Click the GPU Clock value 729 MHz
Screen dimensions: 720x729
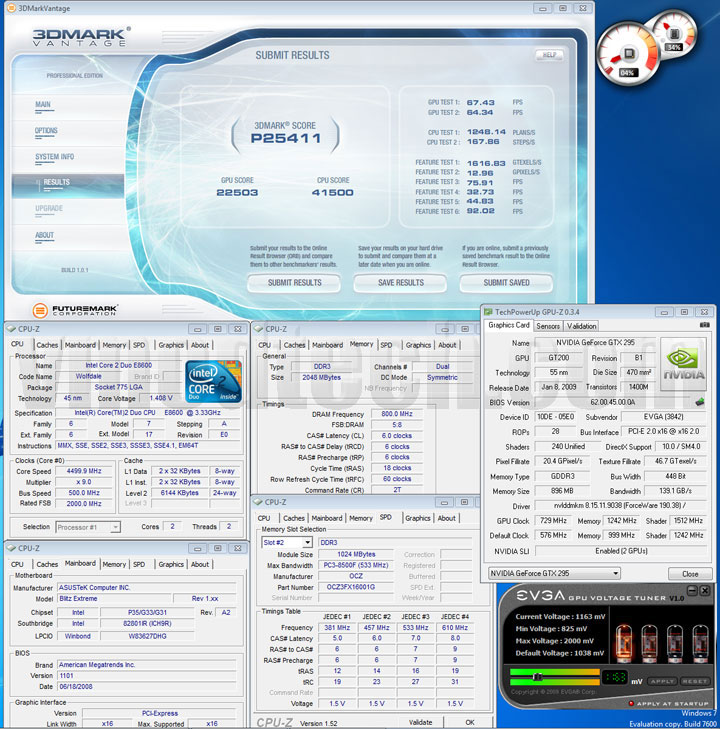(x=554, y=521)
